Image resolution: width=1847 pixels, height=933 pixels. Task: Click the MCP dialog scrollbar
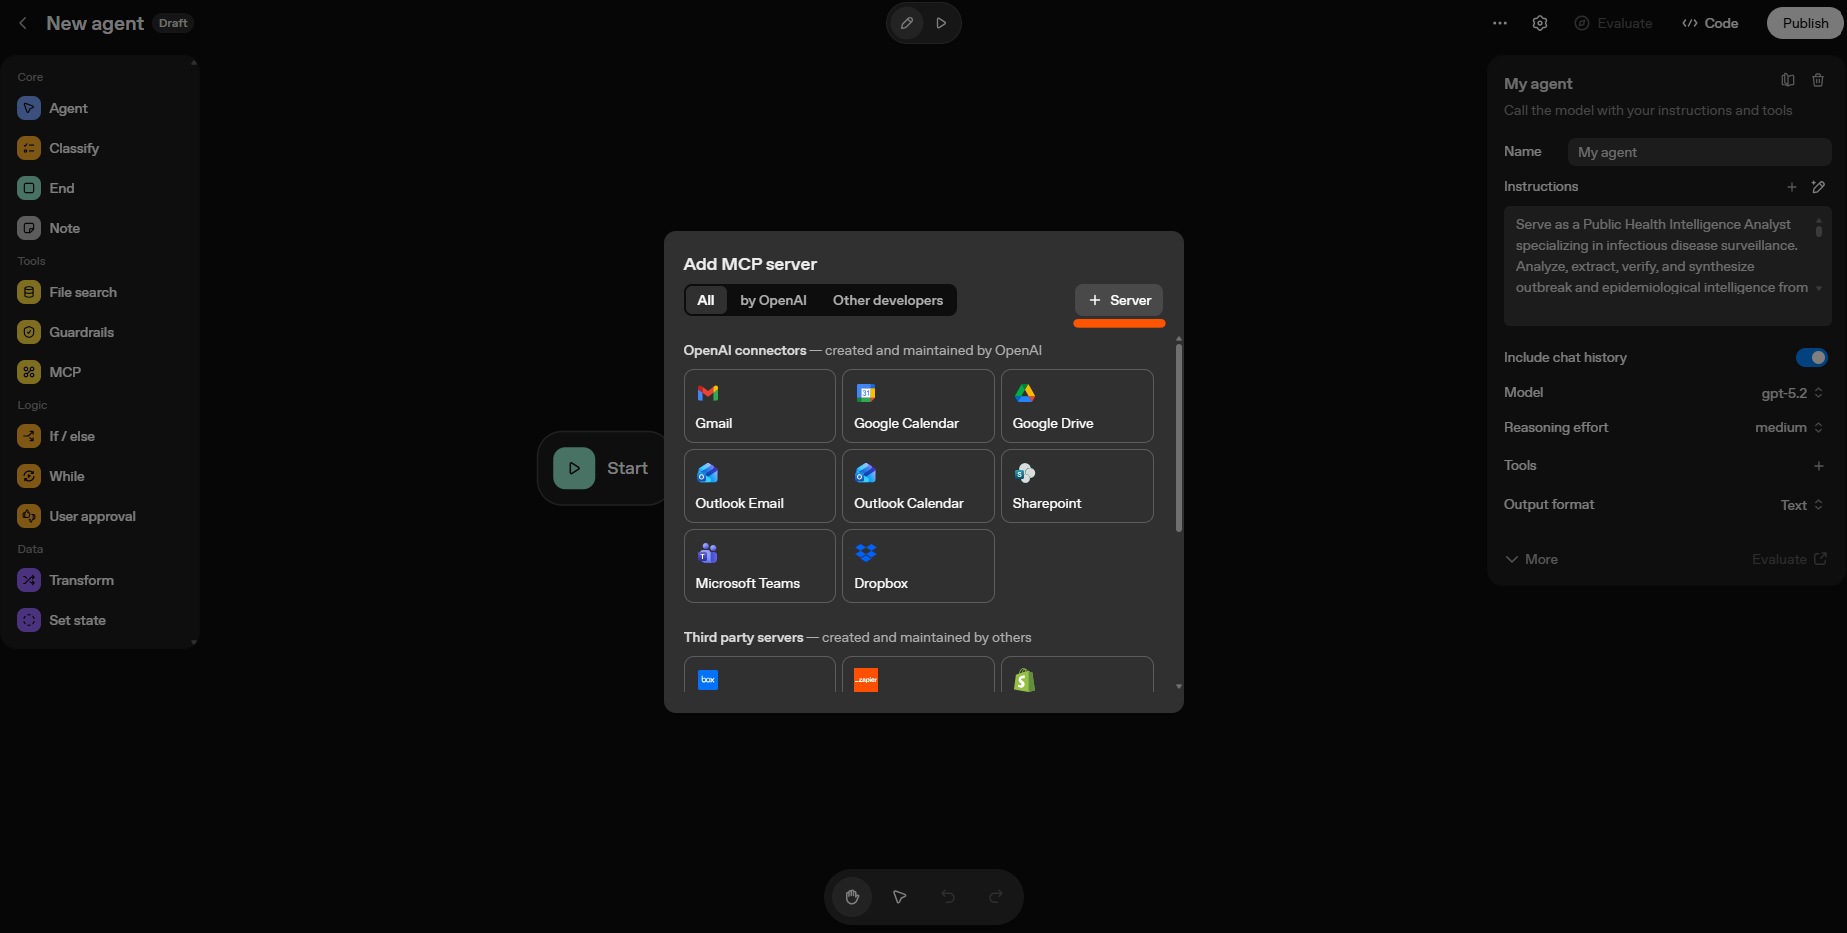[x=1179, y=438]
